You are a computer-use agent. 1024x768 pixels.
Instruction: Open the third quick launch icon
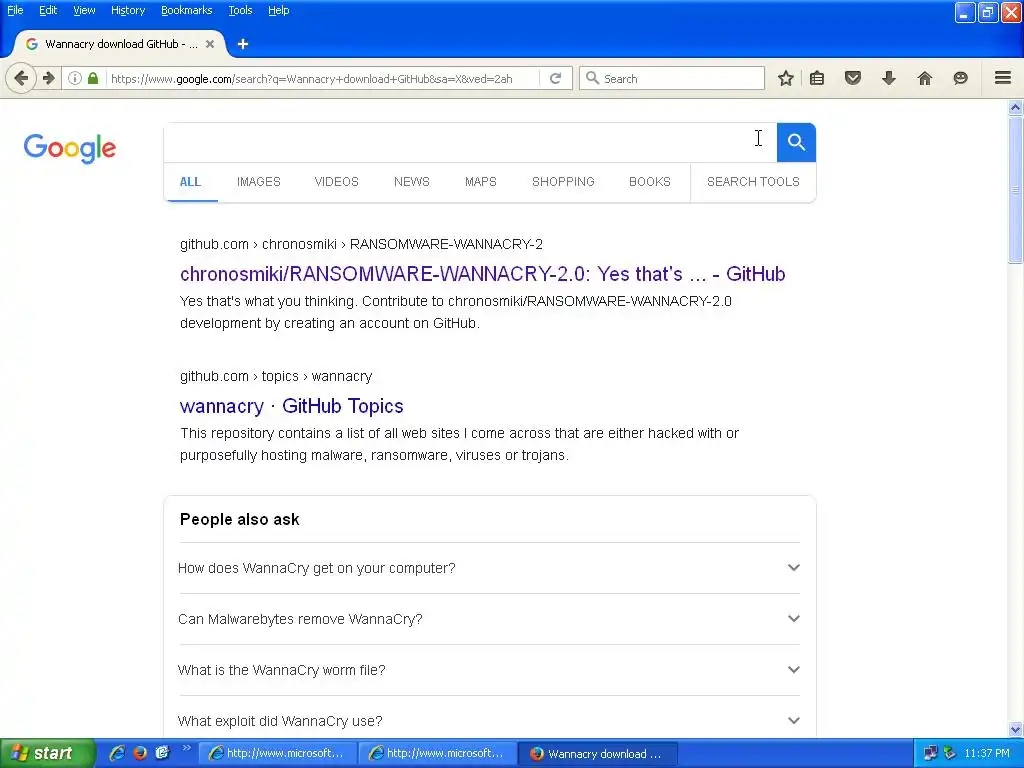coord(163,753)
